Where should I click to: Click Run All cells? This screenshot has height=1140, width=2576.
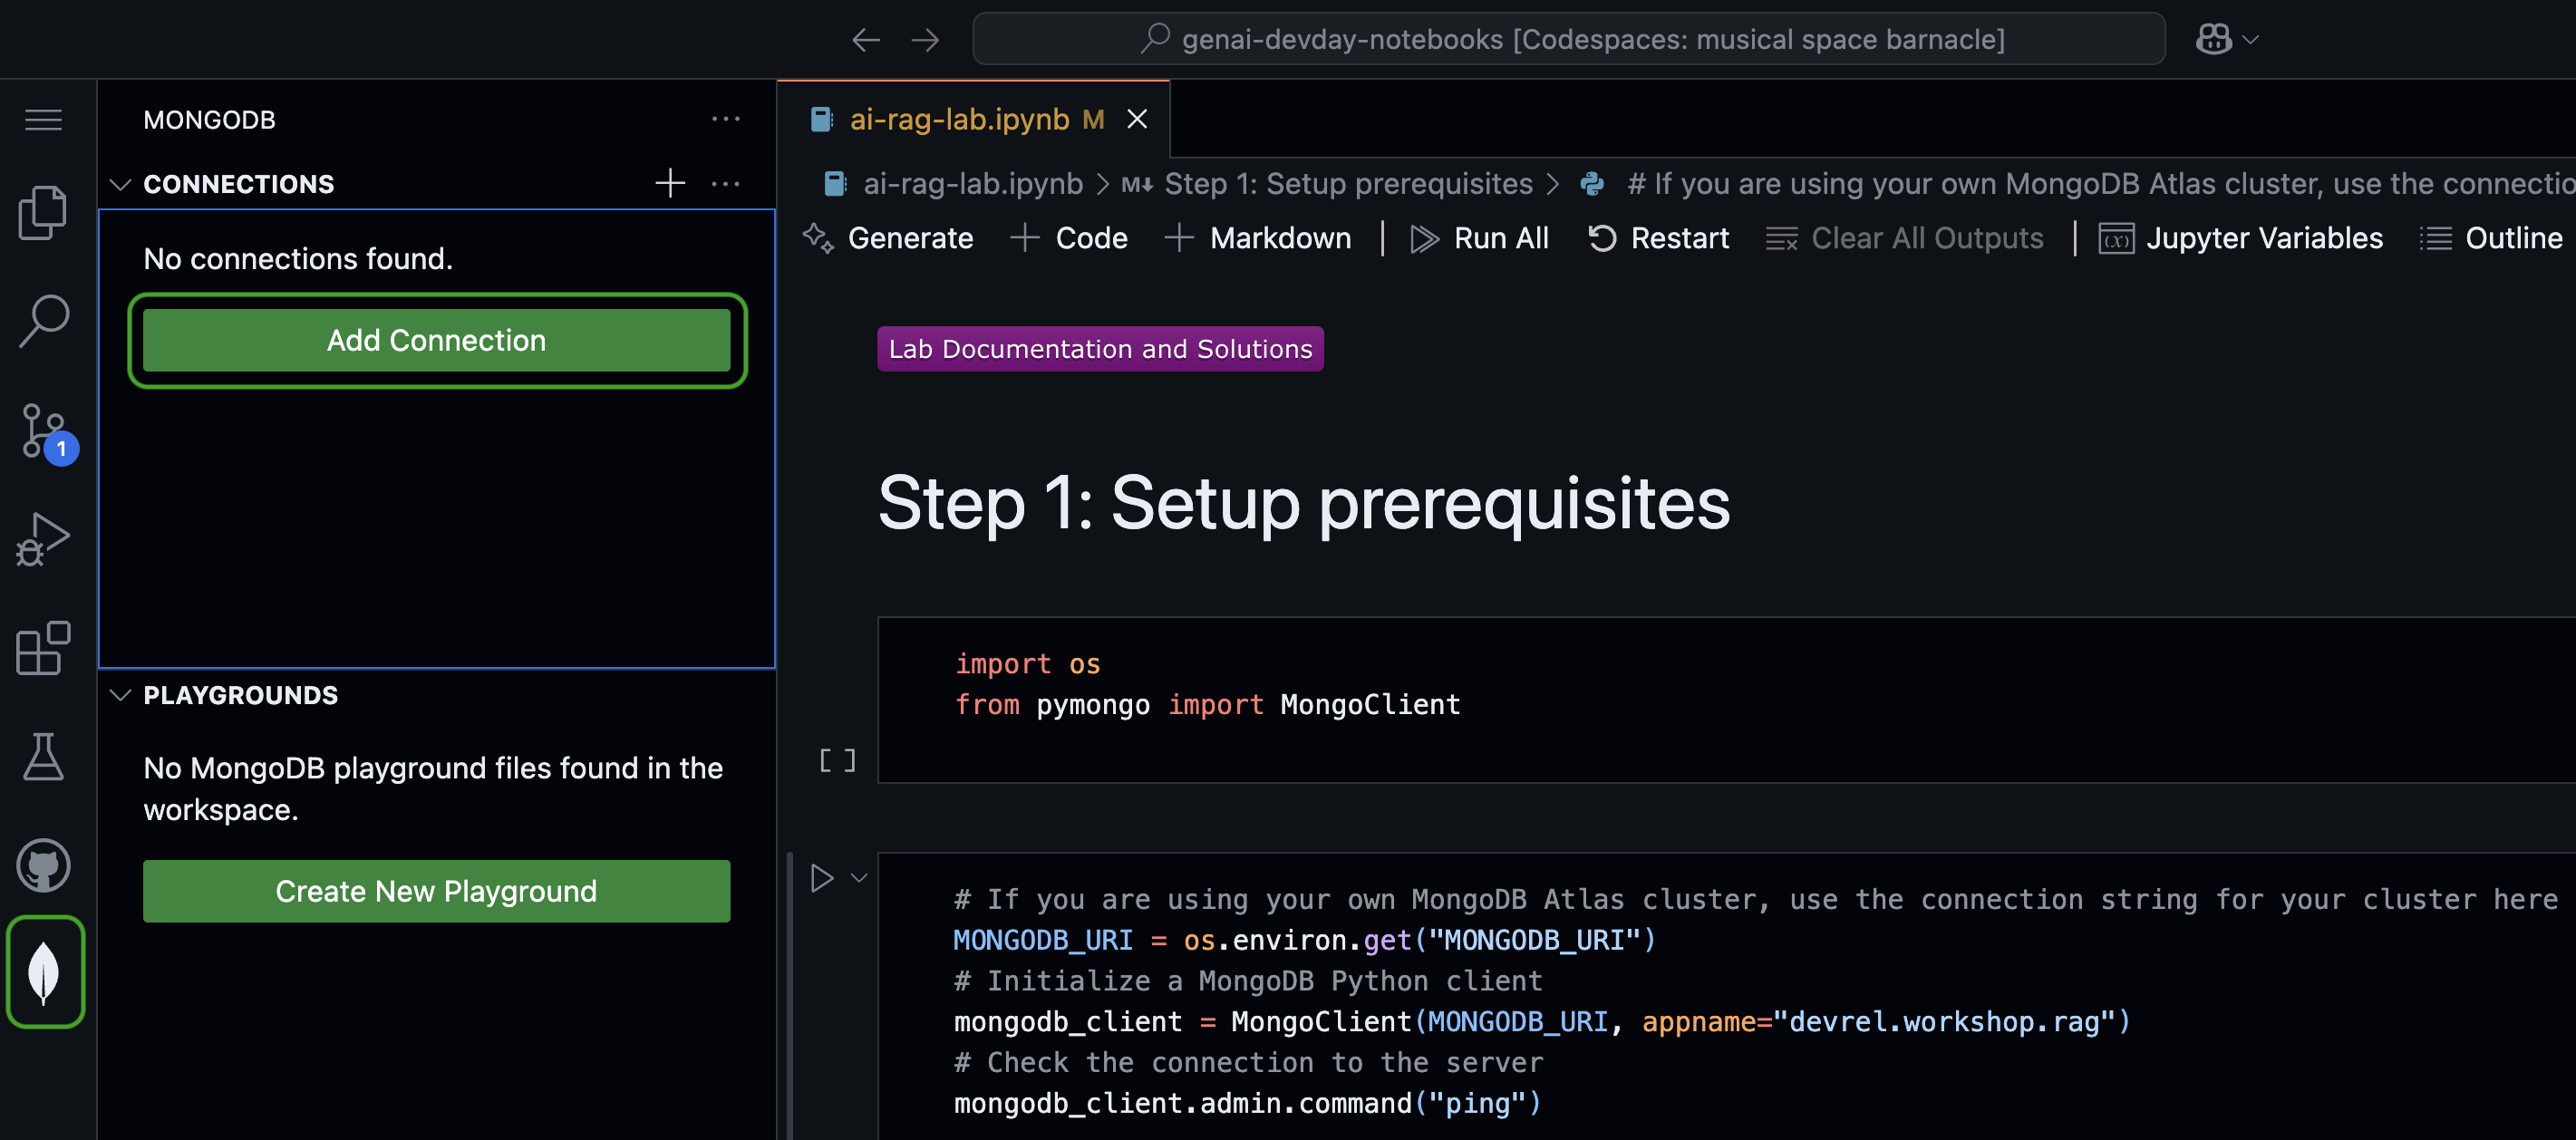[1479, 238]
